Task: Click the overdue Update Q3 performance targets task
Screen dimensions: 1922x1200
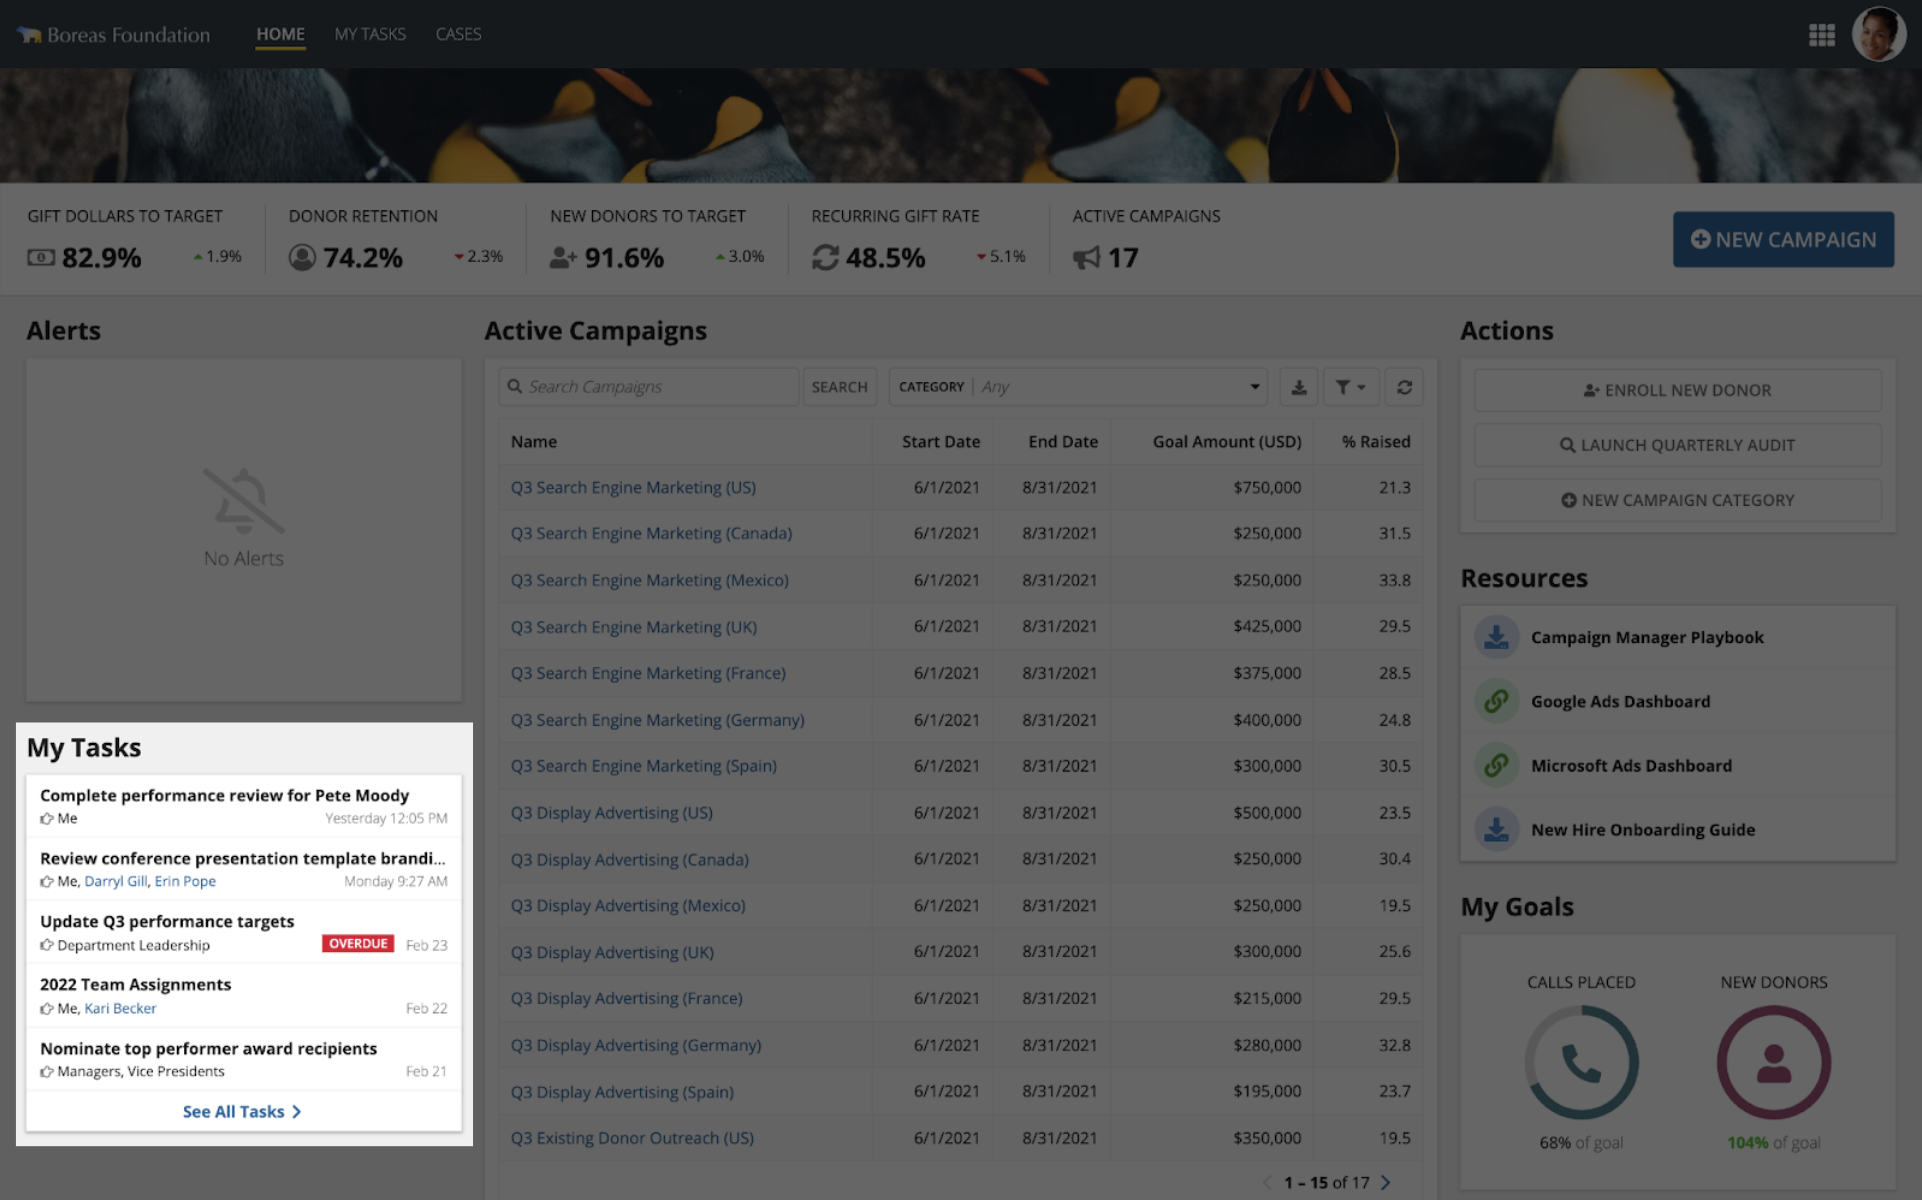Action: coord(166,921)
